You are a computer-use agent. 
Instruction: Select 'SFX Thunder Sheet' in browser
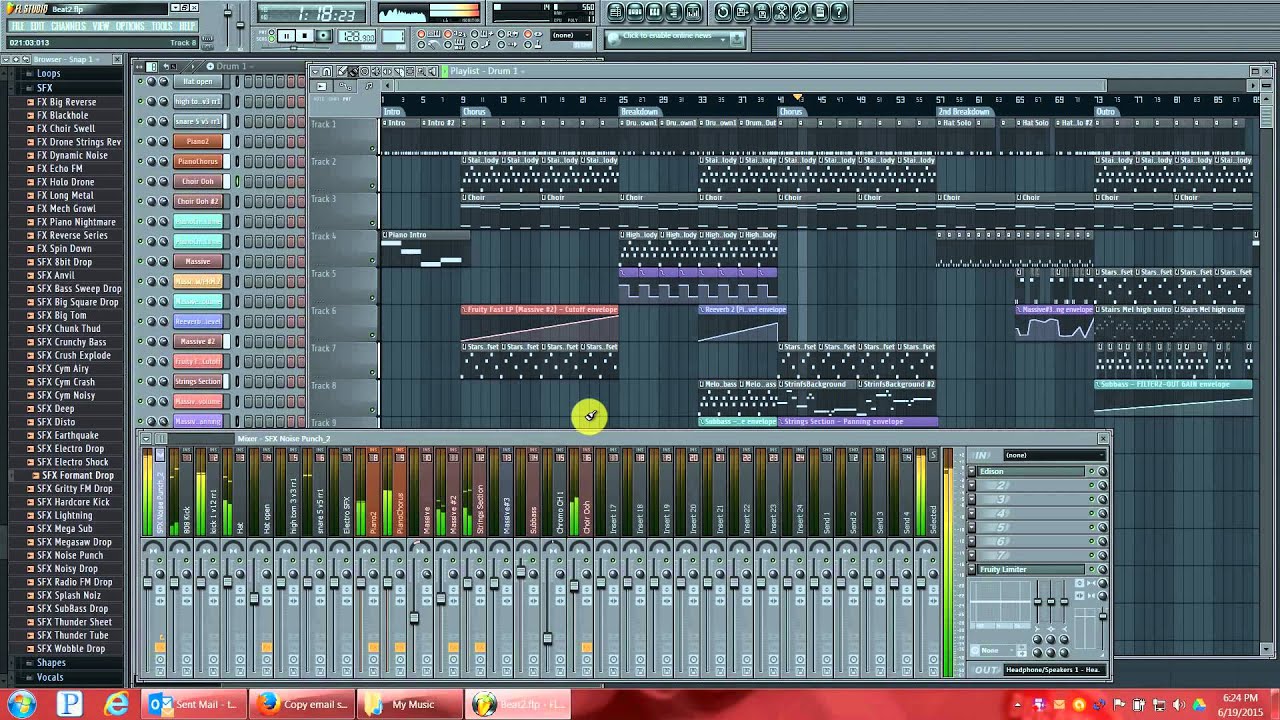coord(74,622)
